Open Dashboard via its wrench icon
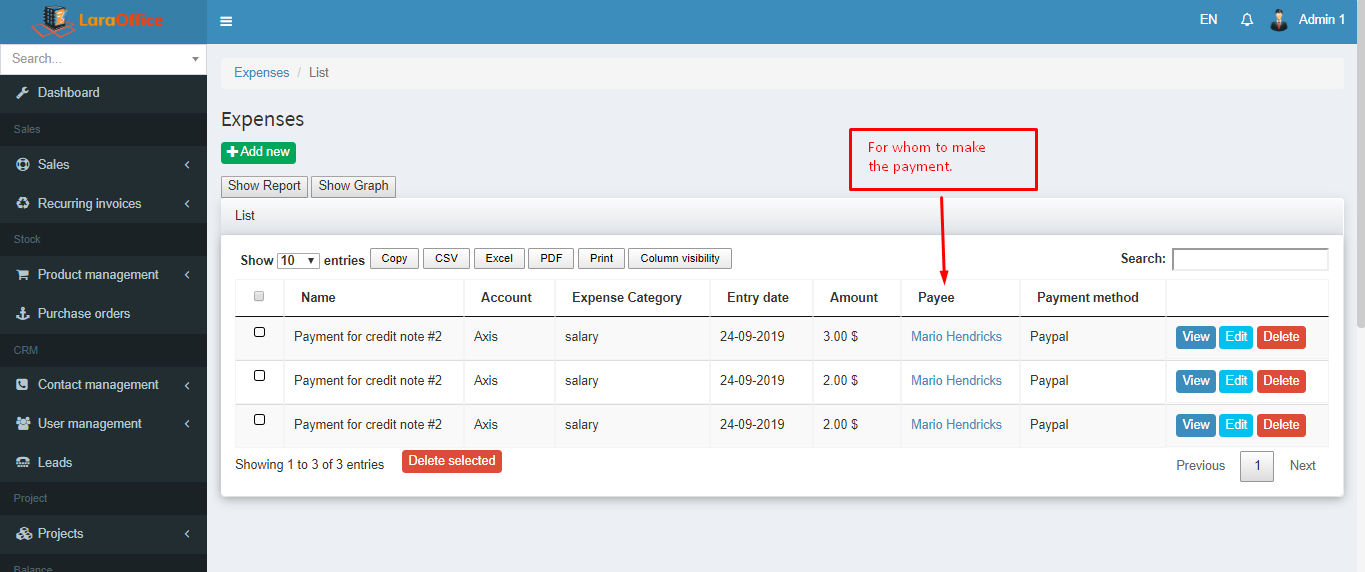The image size is (1365, 572). [23, 93]
